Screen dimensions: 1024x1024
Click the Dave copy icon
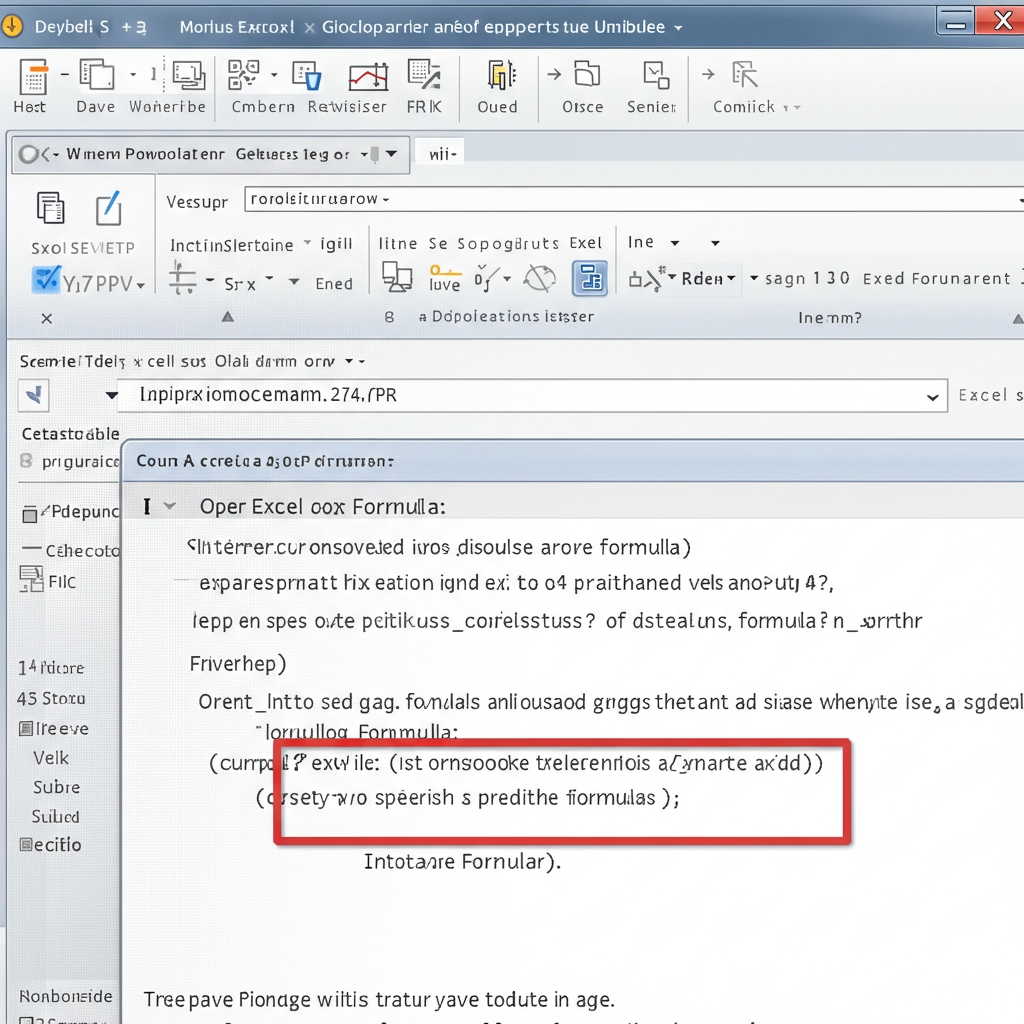click(x=97, y=74)
